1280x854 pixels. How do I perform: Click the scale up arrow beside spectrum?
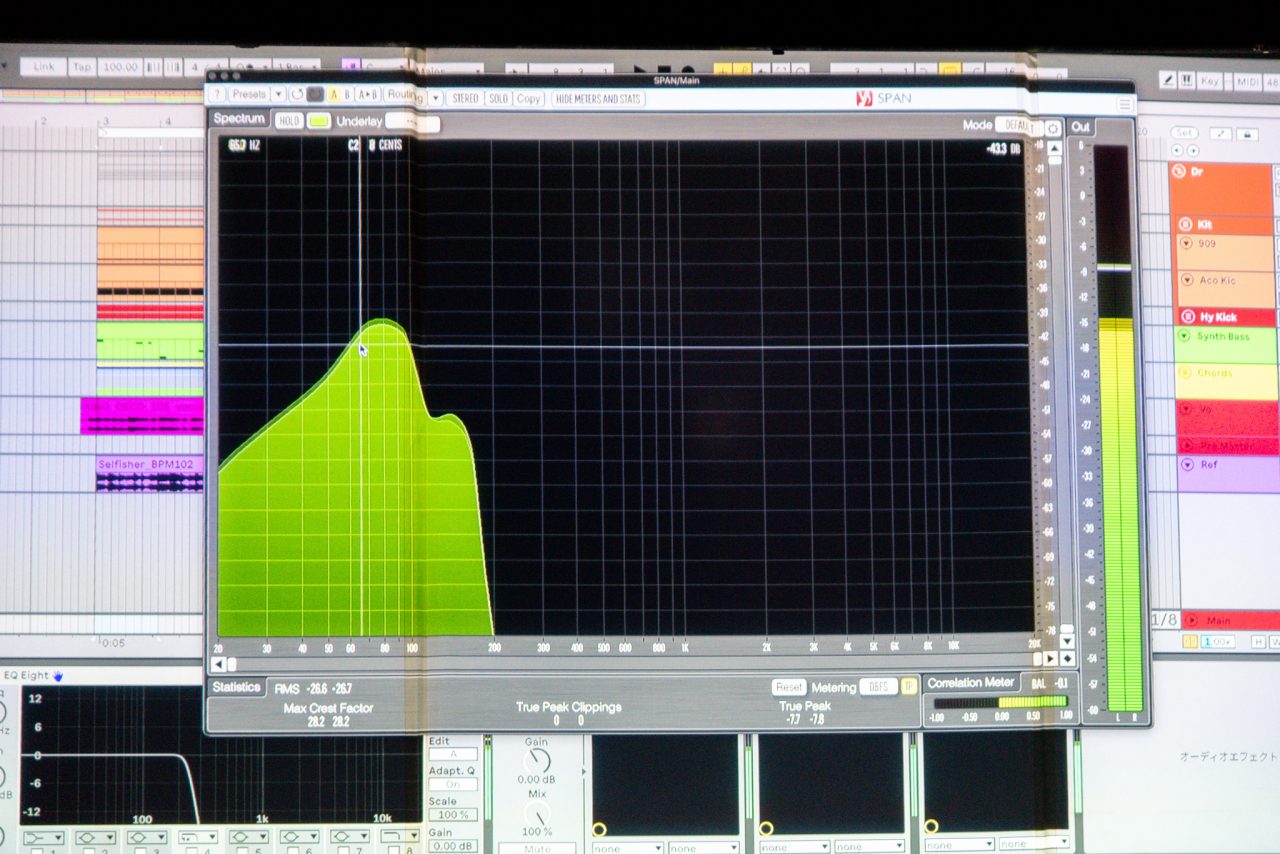point(1054,147)
